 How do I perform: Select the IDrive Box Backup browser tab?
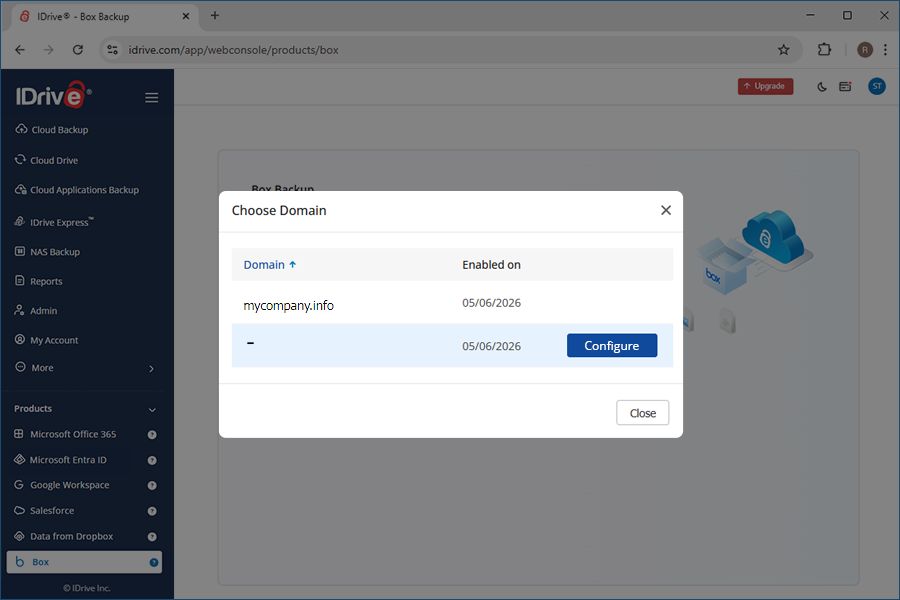click(x=104, y=17)
